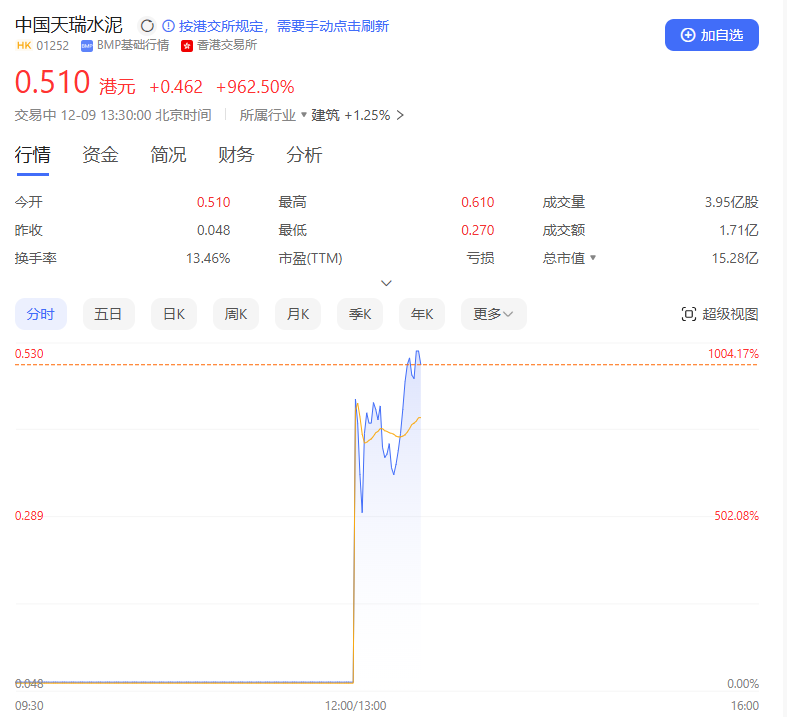Image resolution: width=787 pixels, height=717 pixels.
Task: Expand more quote details chevron
Action: point(387,283)
